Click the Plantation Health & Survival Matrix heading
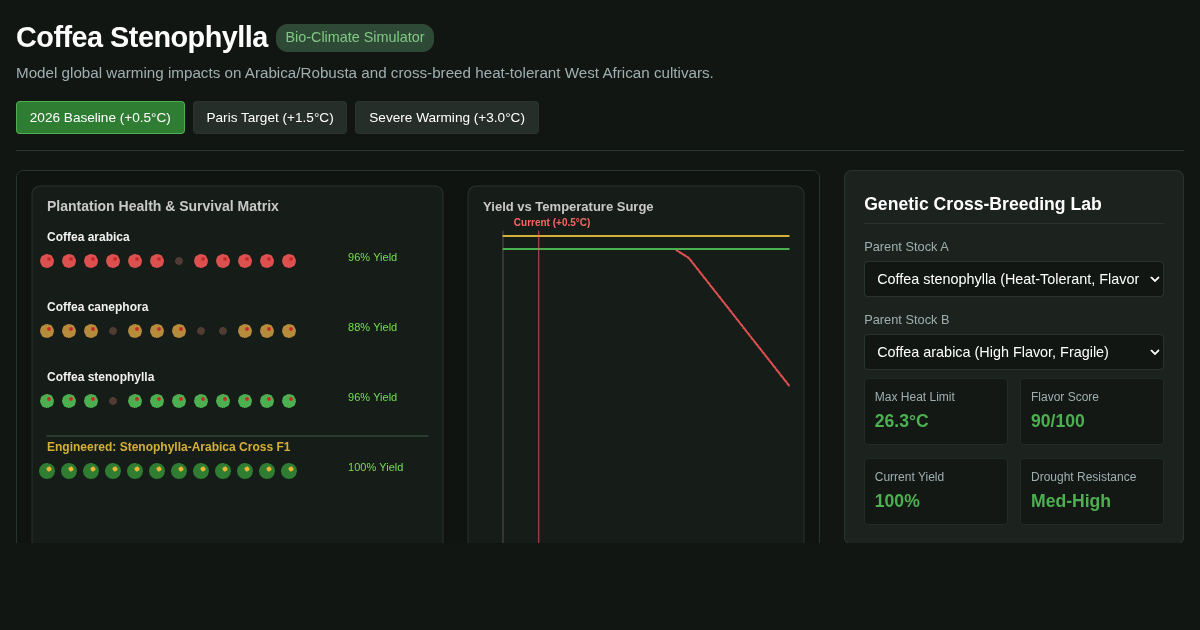 tap(163, 206)
